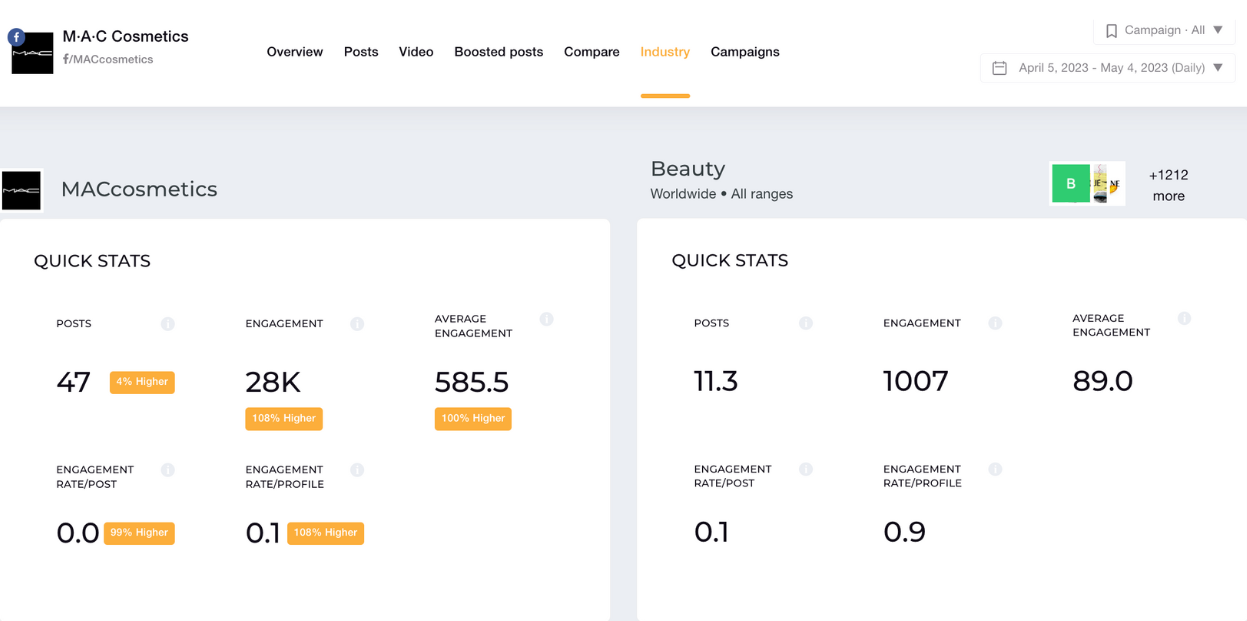
Task: Click the Beauty industry heading
Action: [x=688, y=169]
